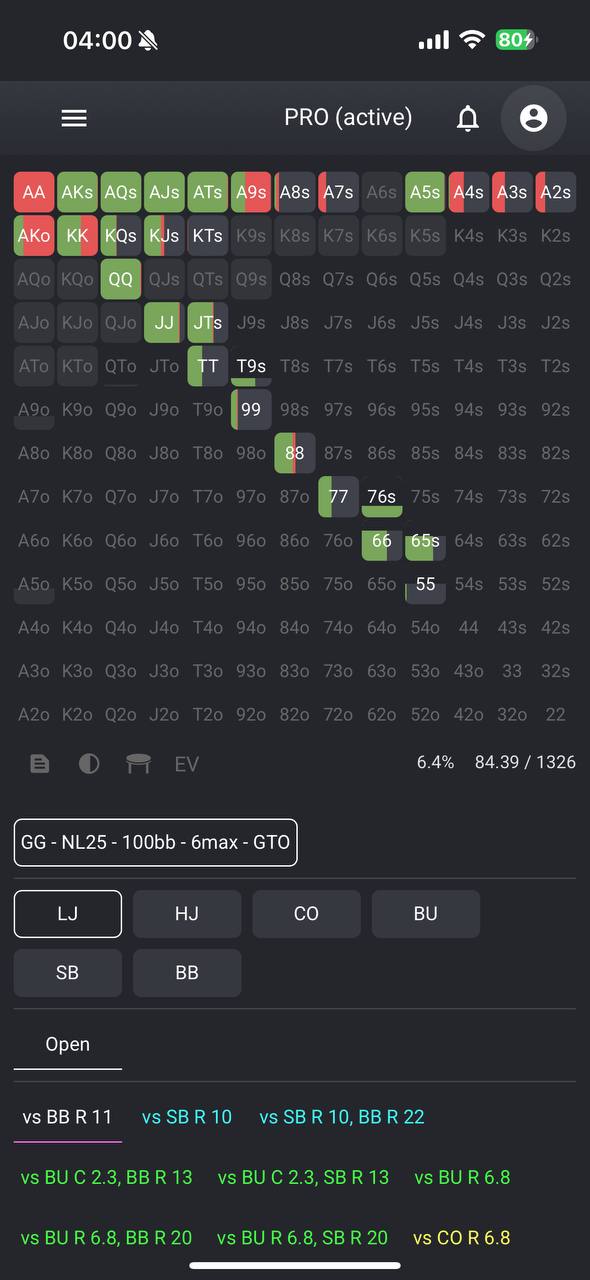Select the LJ position
This screenshot has width=590, height=1280.
point(68,914)
